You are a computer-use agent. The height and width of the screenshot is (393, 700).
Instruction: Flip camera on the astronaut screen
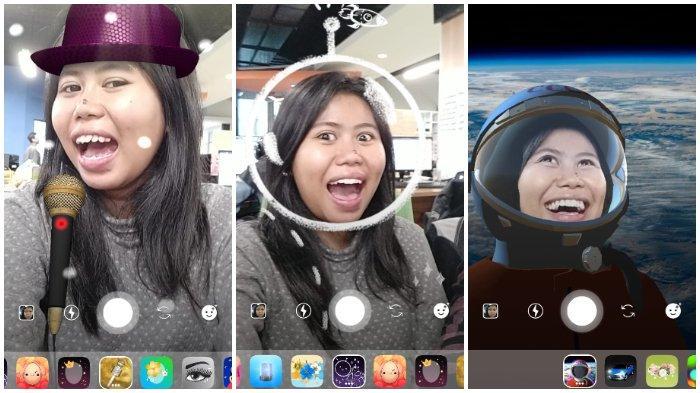coord(628,311)
